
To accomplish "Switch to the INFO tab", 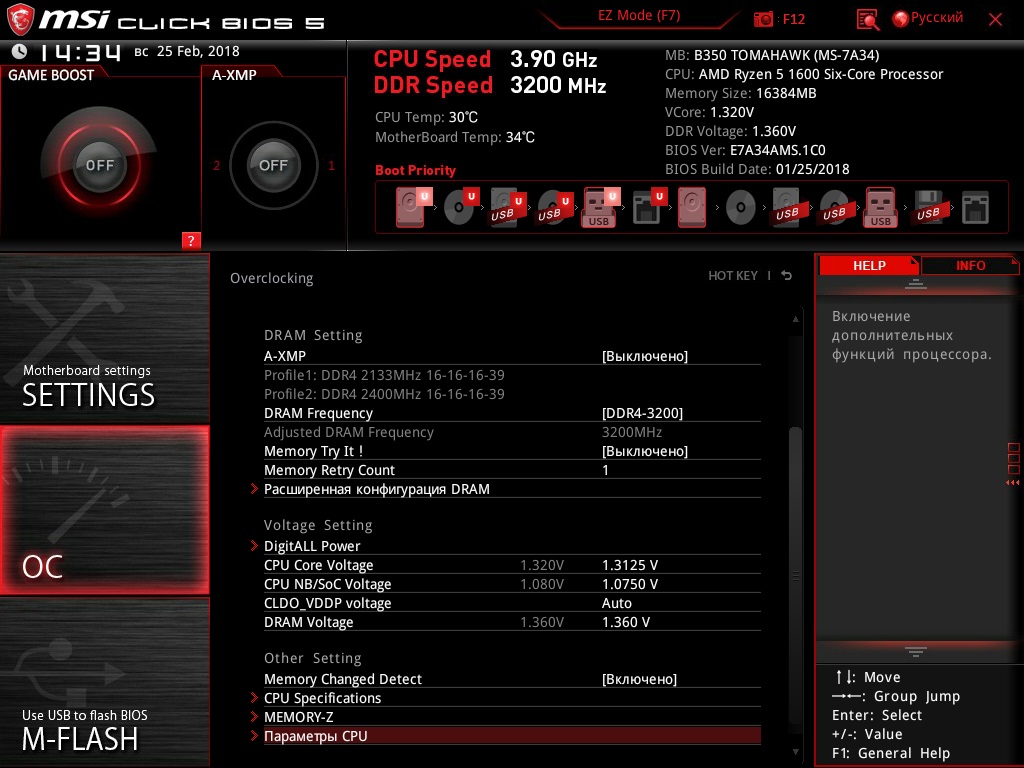I will click(x=970, y=265).
